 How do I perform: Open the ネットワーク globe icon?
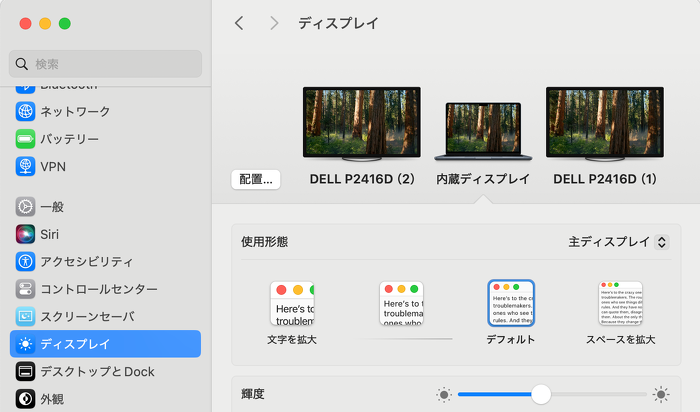(25, 111)
